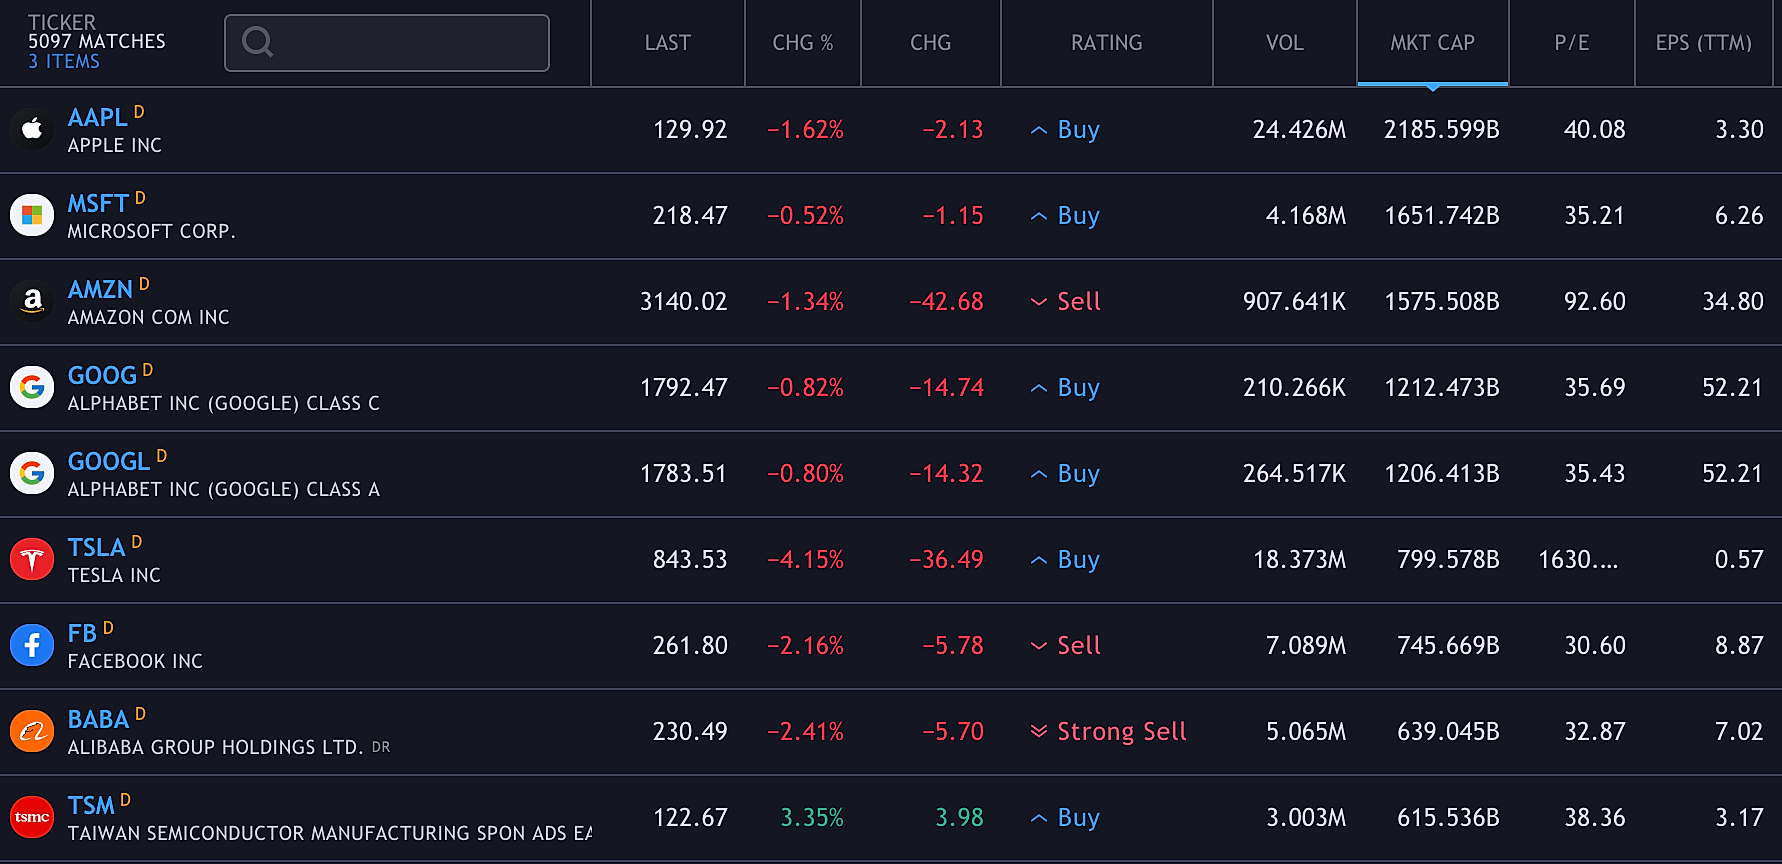Viewport: 1782px width, 864px height.
Task: Sort by the RATING column header
Action: point(1107,43)
